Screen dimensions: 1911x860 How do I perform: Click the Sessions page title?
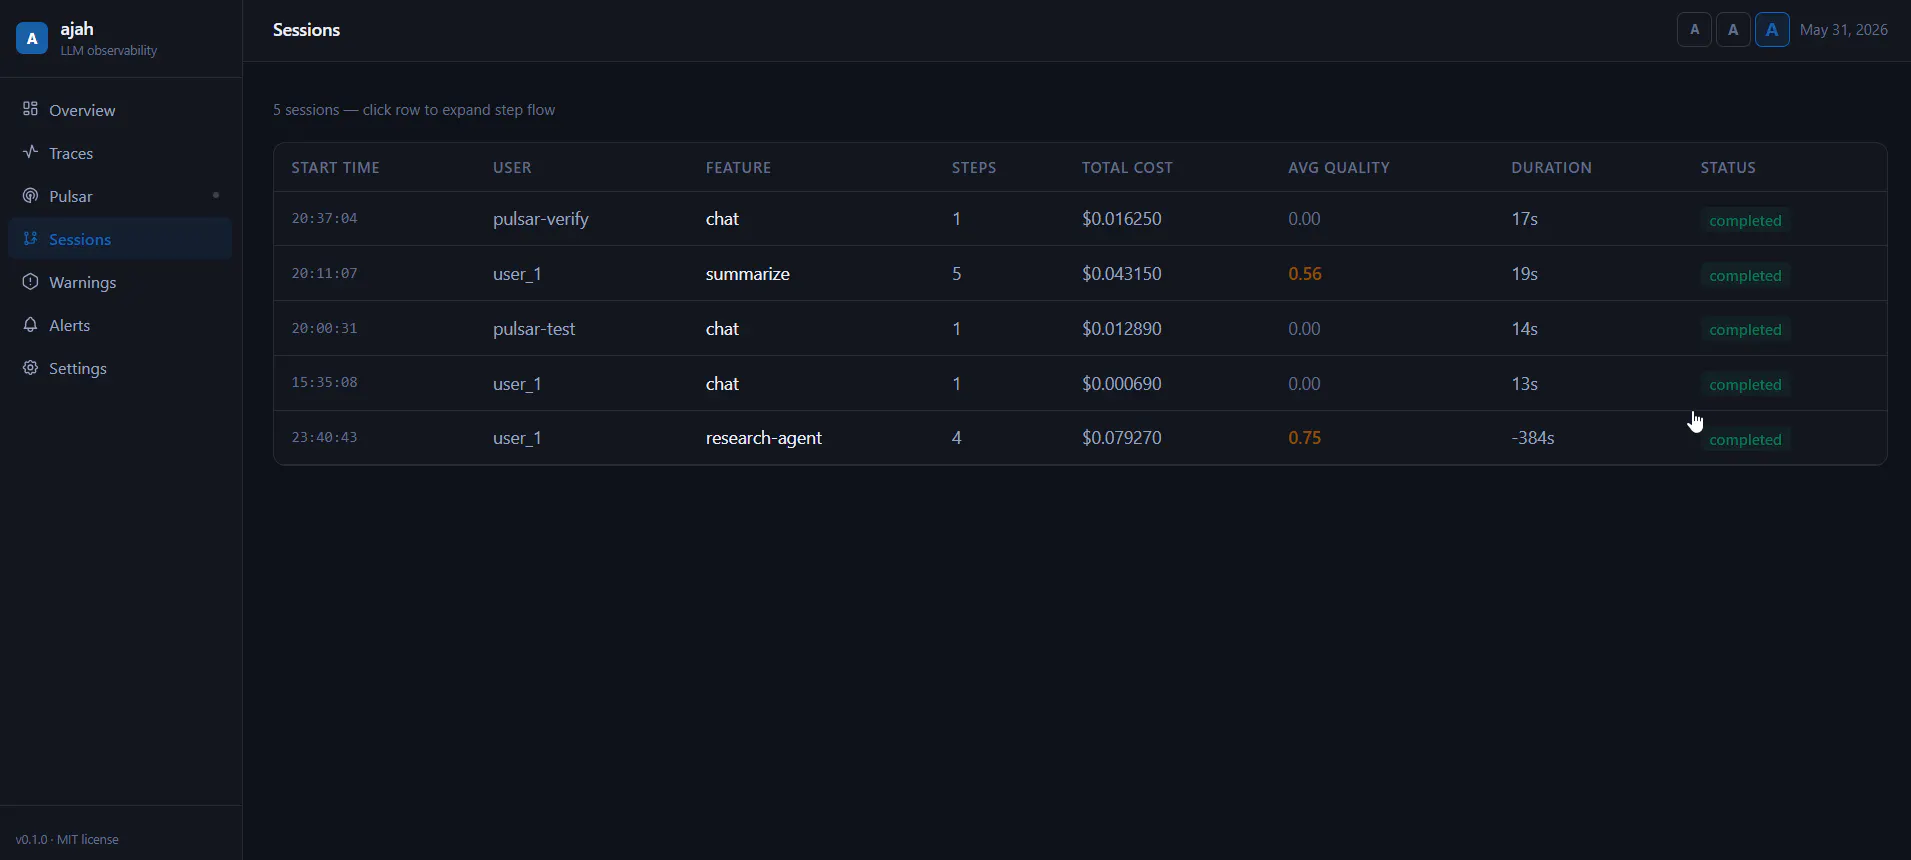coord(307,30)
